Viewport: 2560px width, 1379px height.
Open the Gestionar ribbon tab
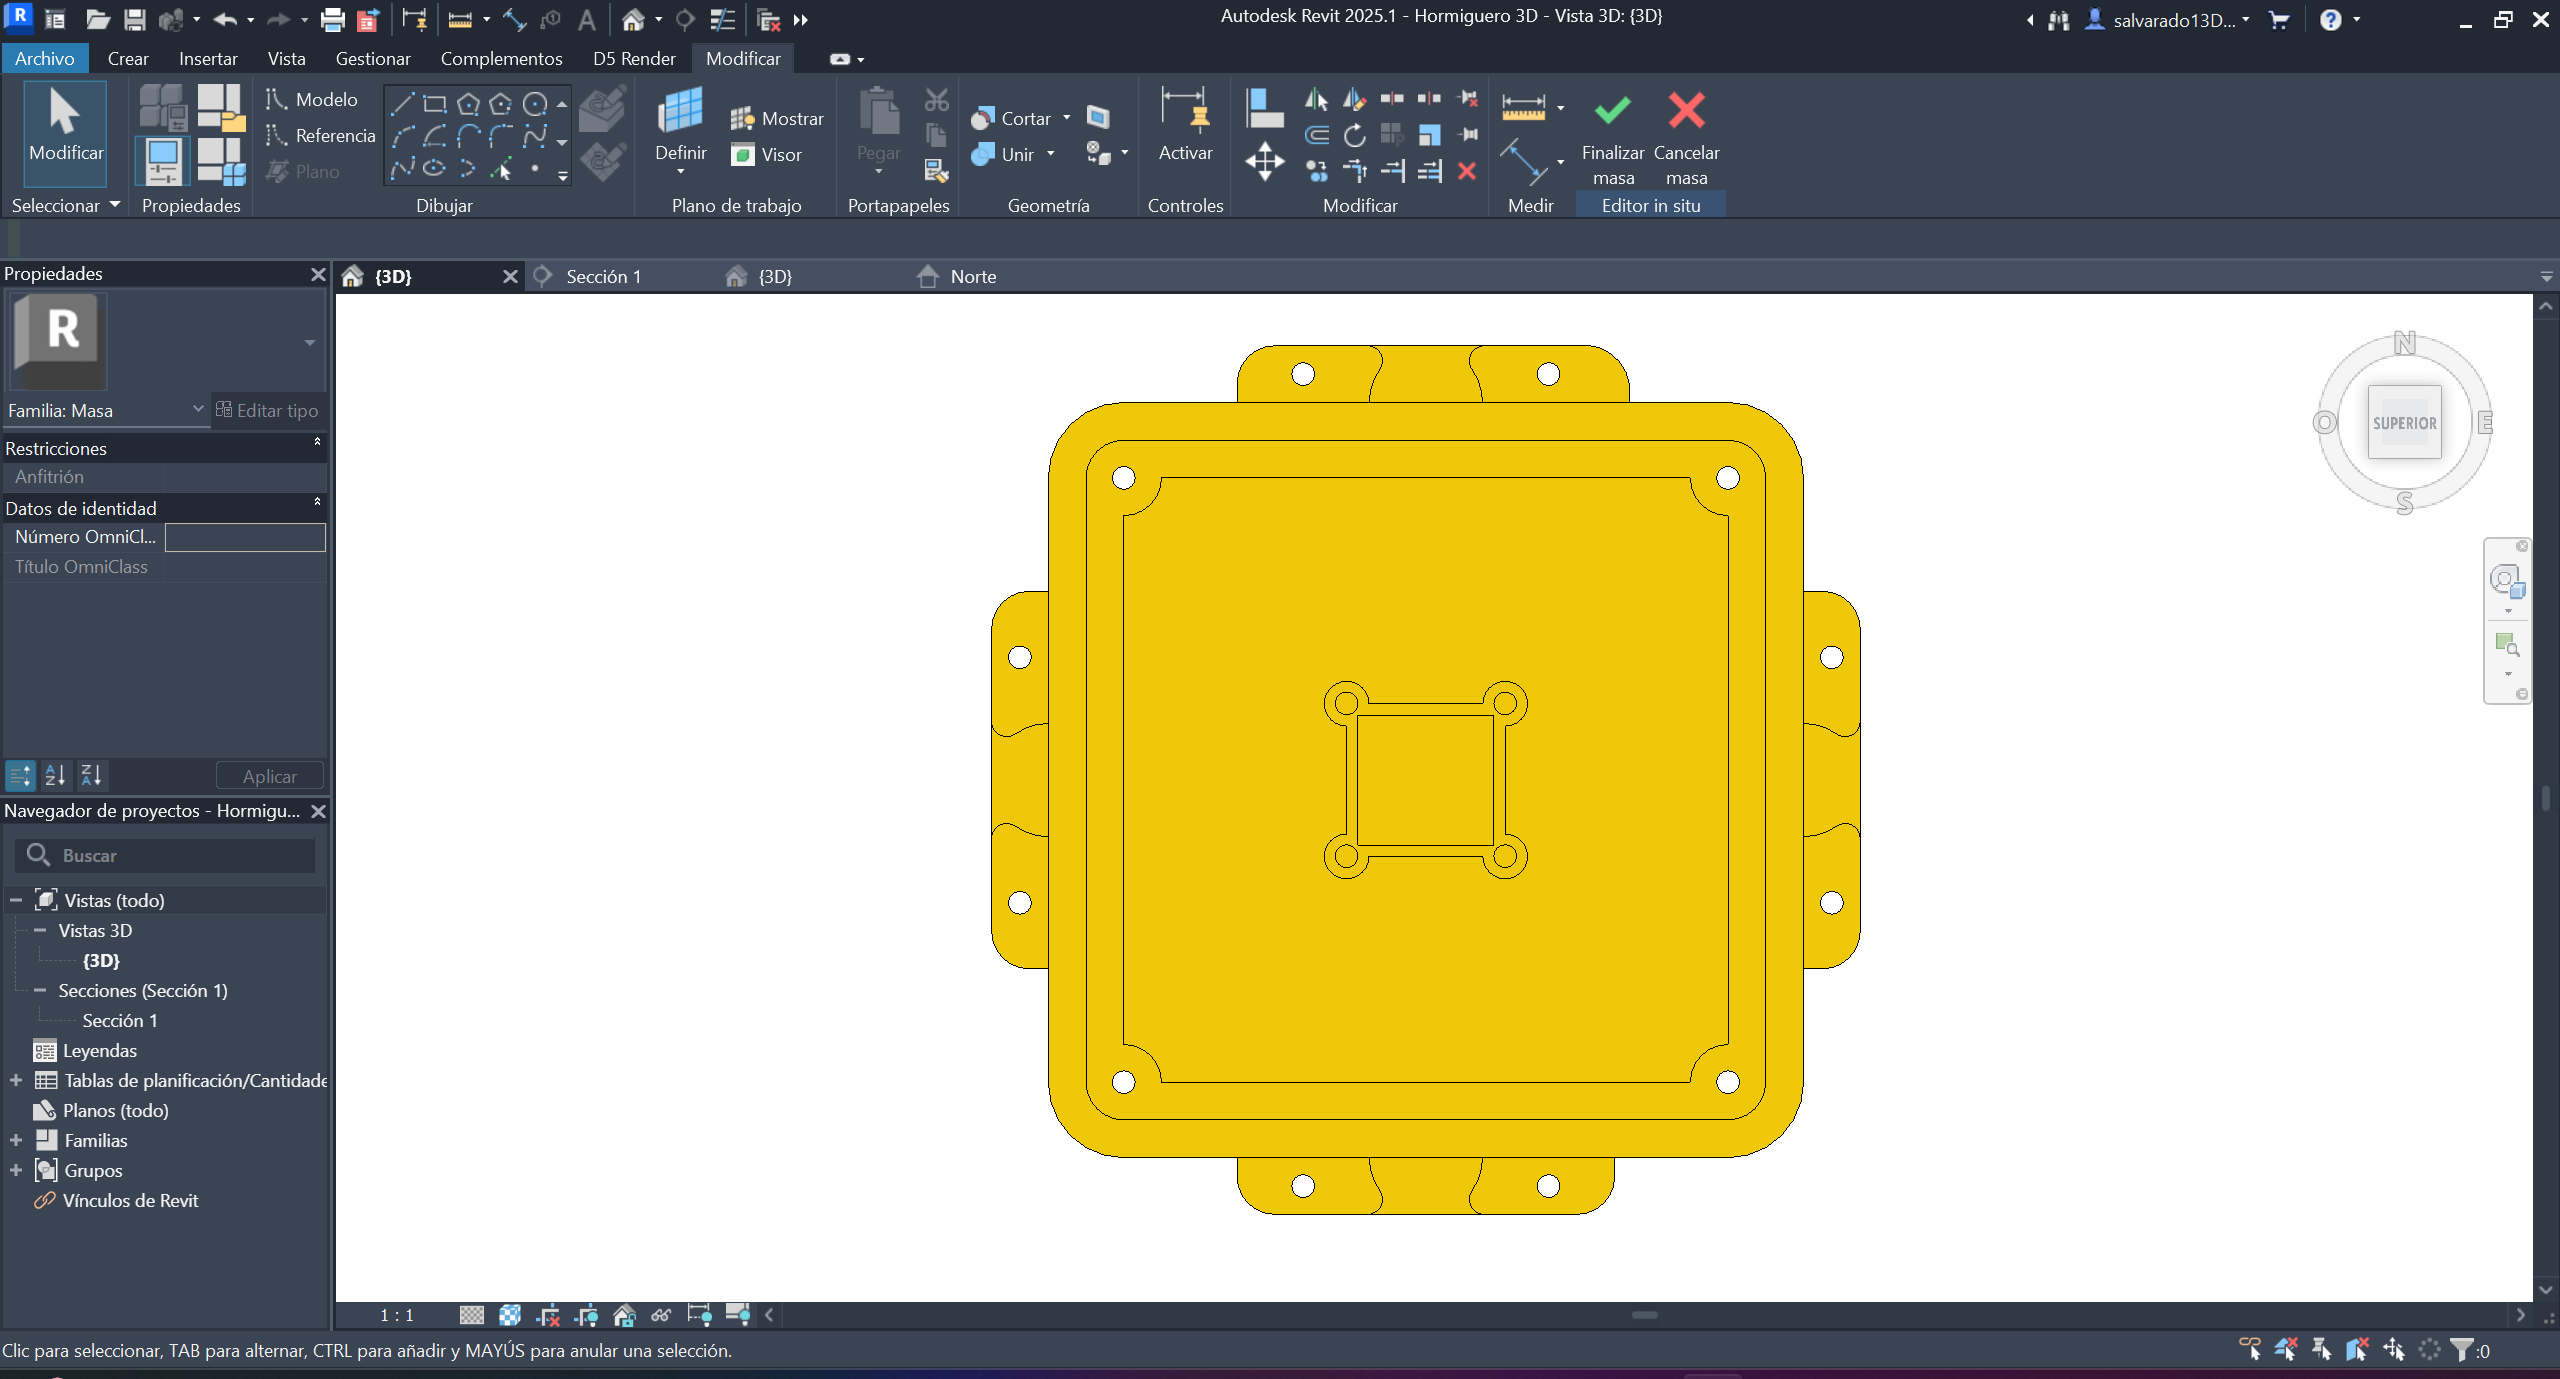coord(372,58)
